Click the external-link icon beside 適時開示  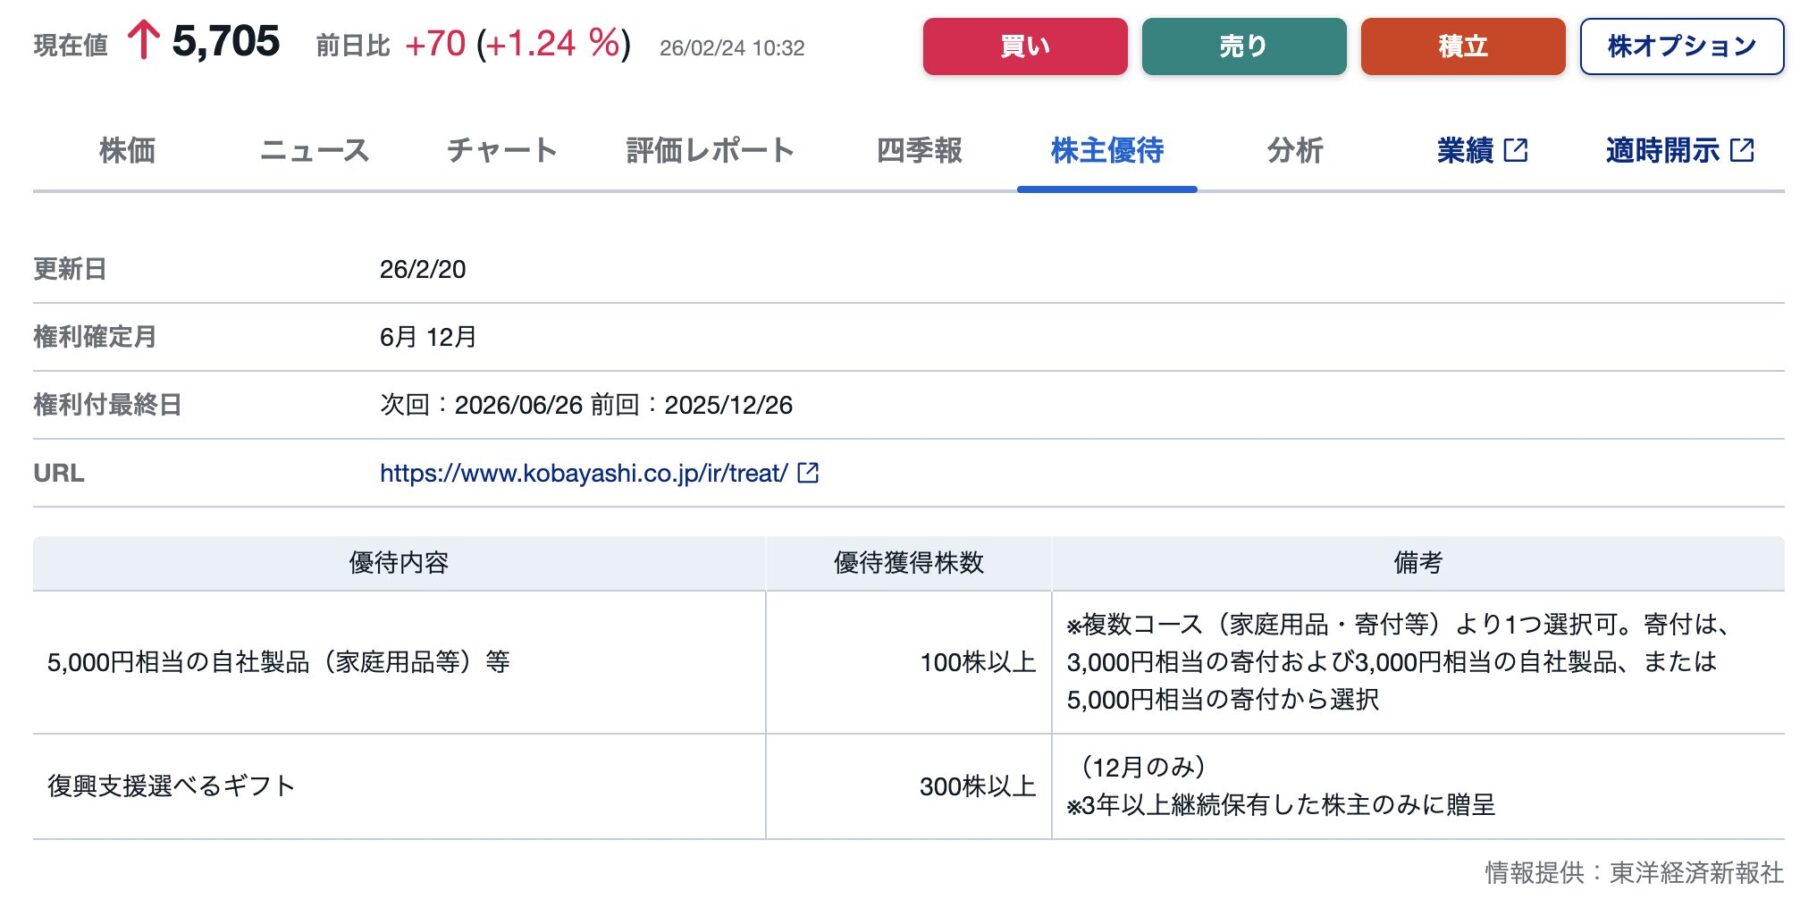(1742, 151)
